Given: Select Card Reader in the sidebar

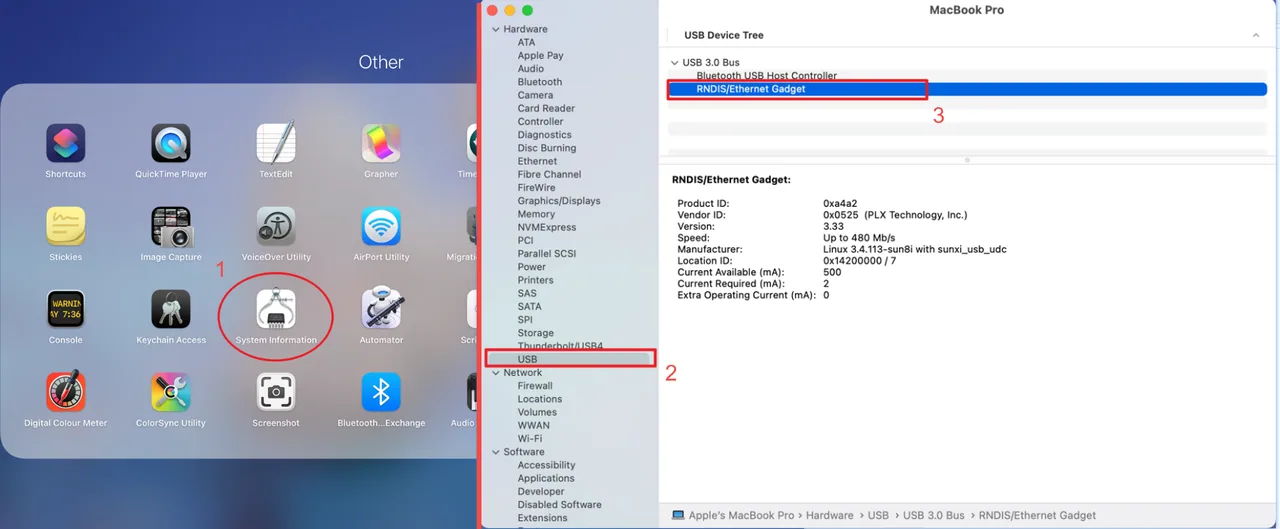Looking at the screenshot, I should point(546,108).
